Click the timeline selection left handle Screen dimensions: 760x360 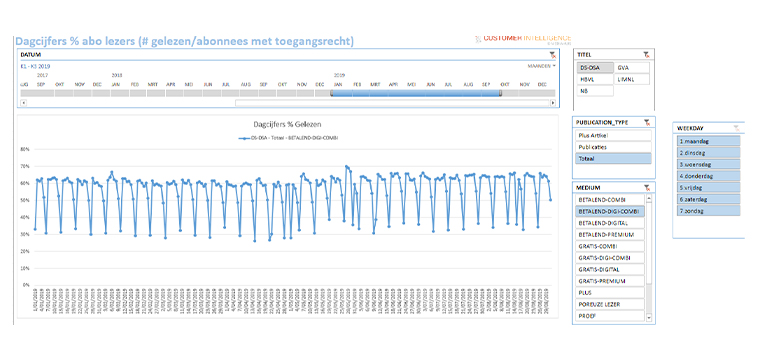pos(332,93)
